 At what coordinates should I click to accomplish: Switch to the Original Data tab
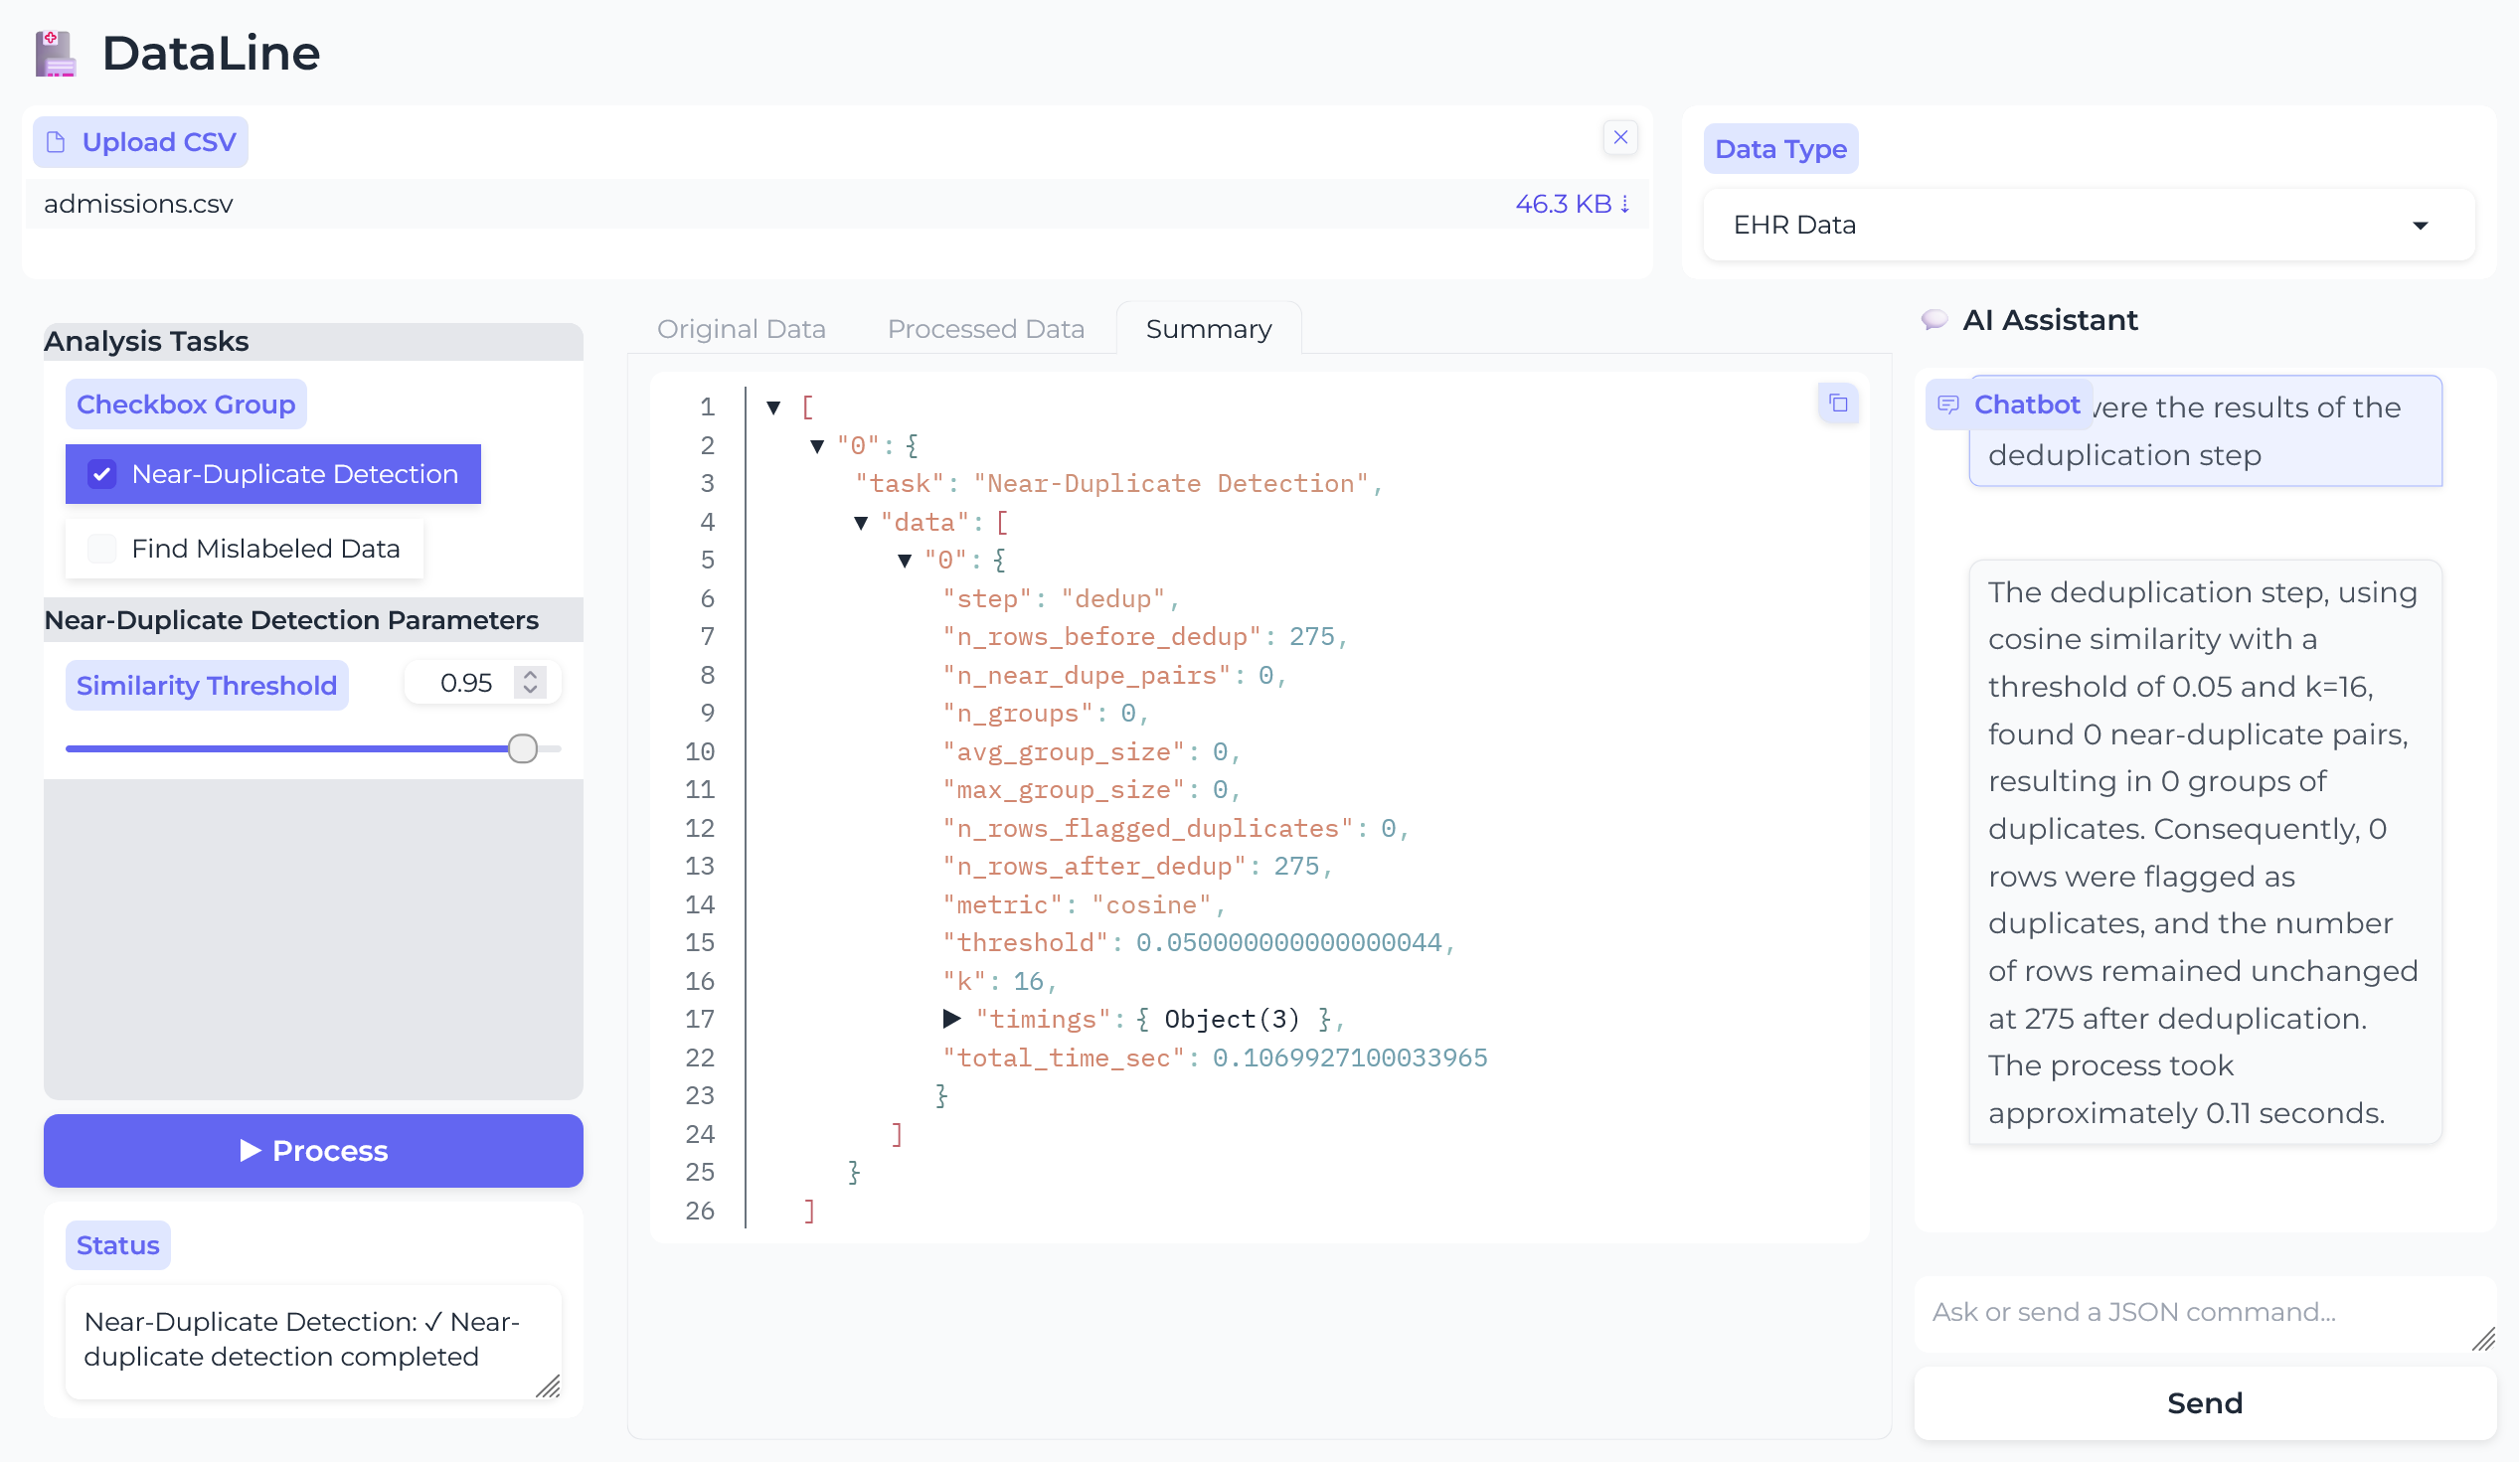tap(740, 329)
